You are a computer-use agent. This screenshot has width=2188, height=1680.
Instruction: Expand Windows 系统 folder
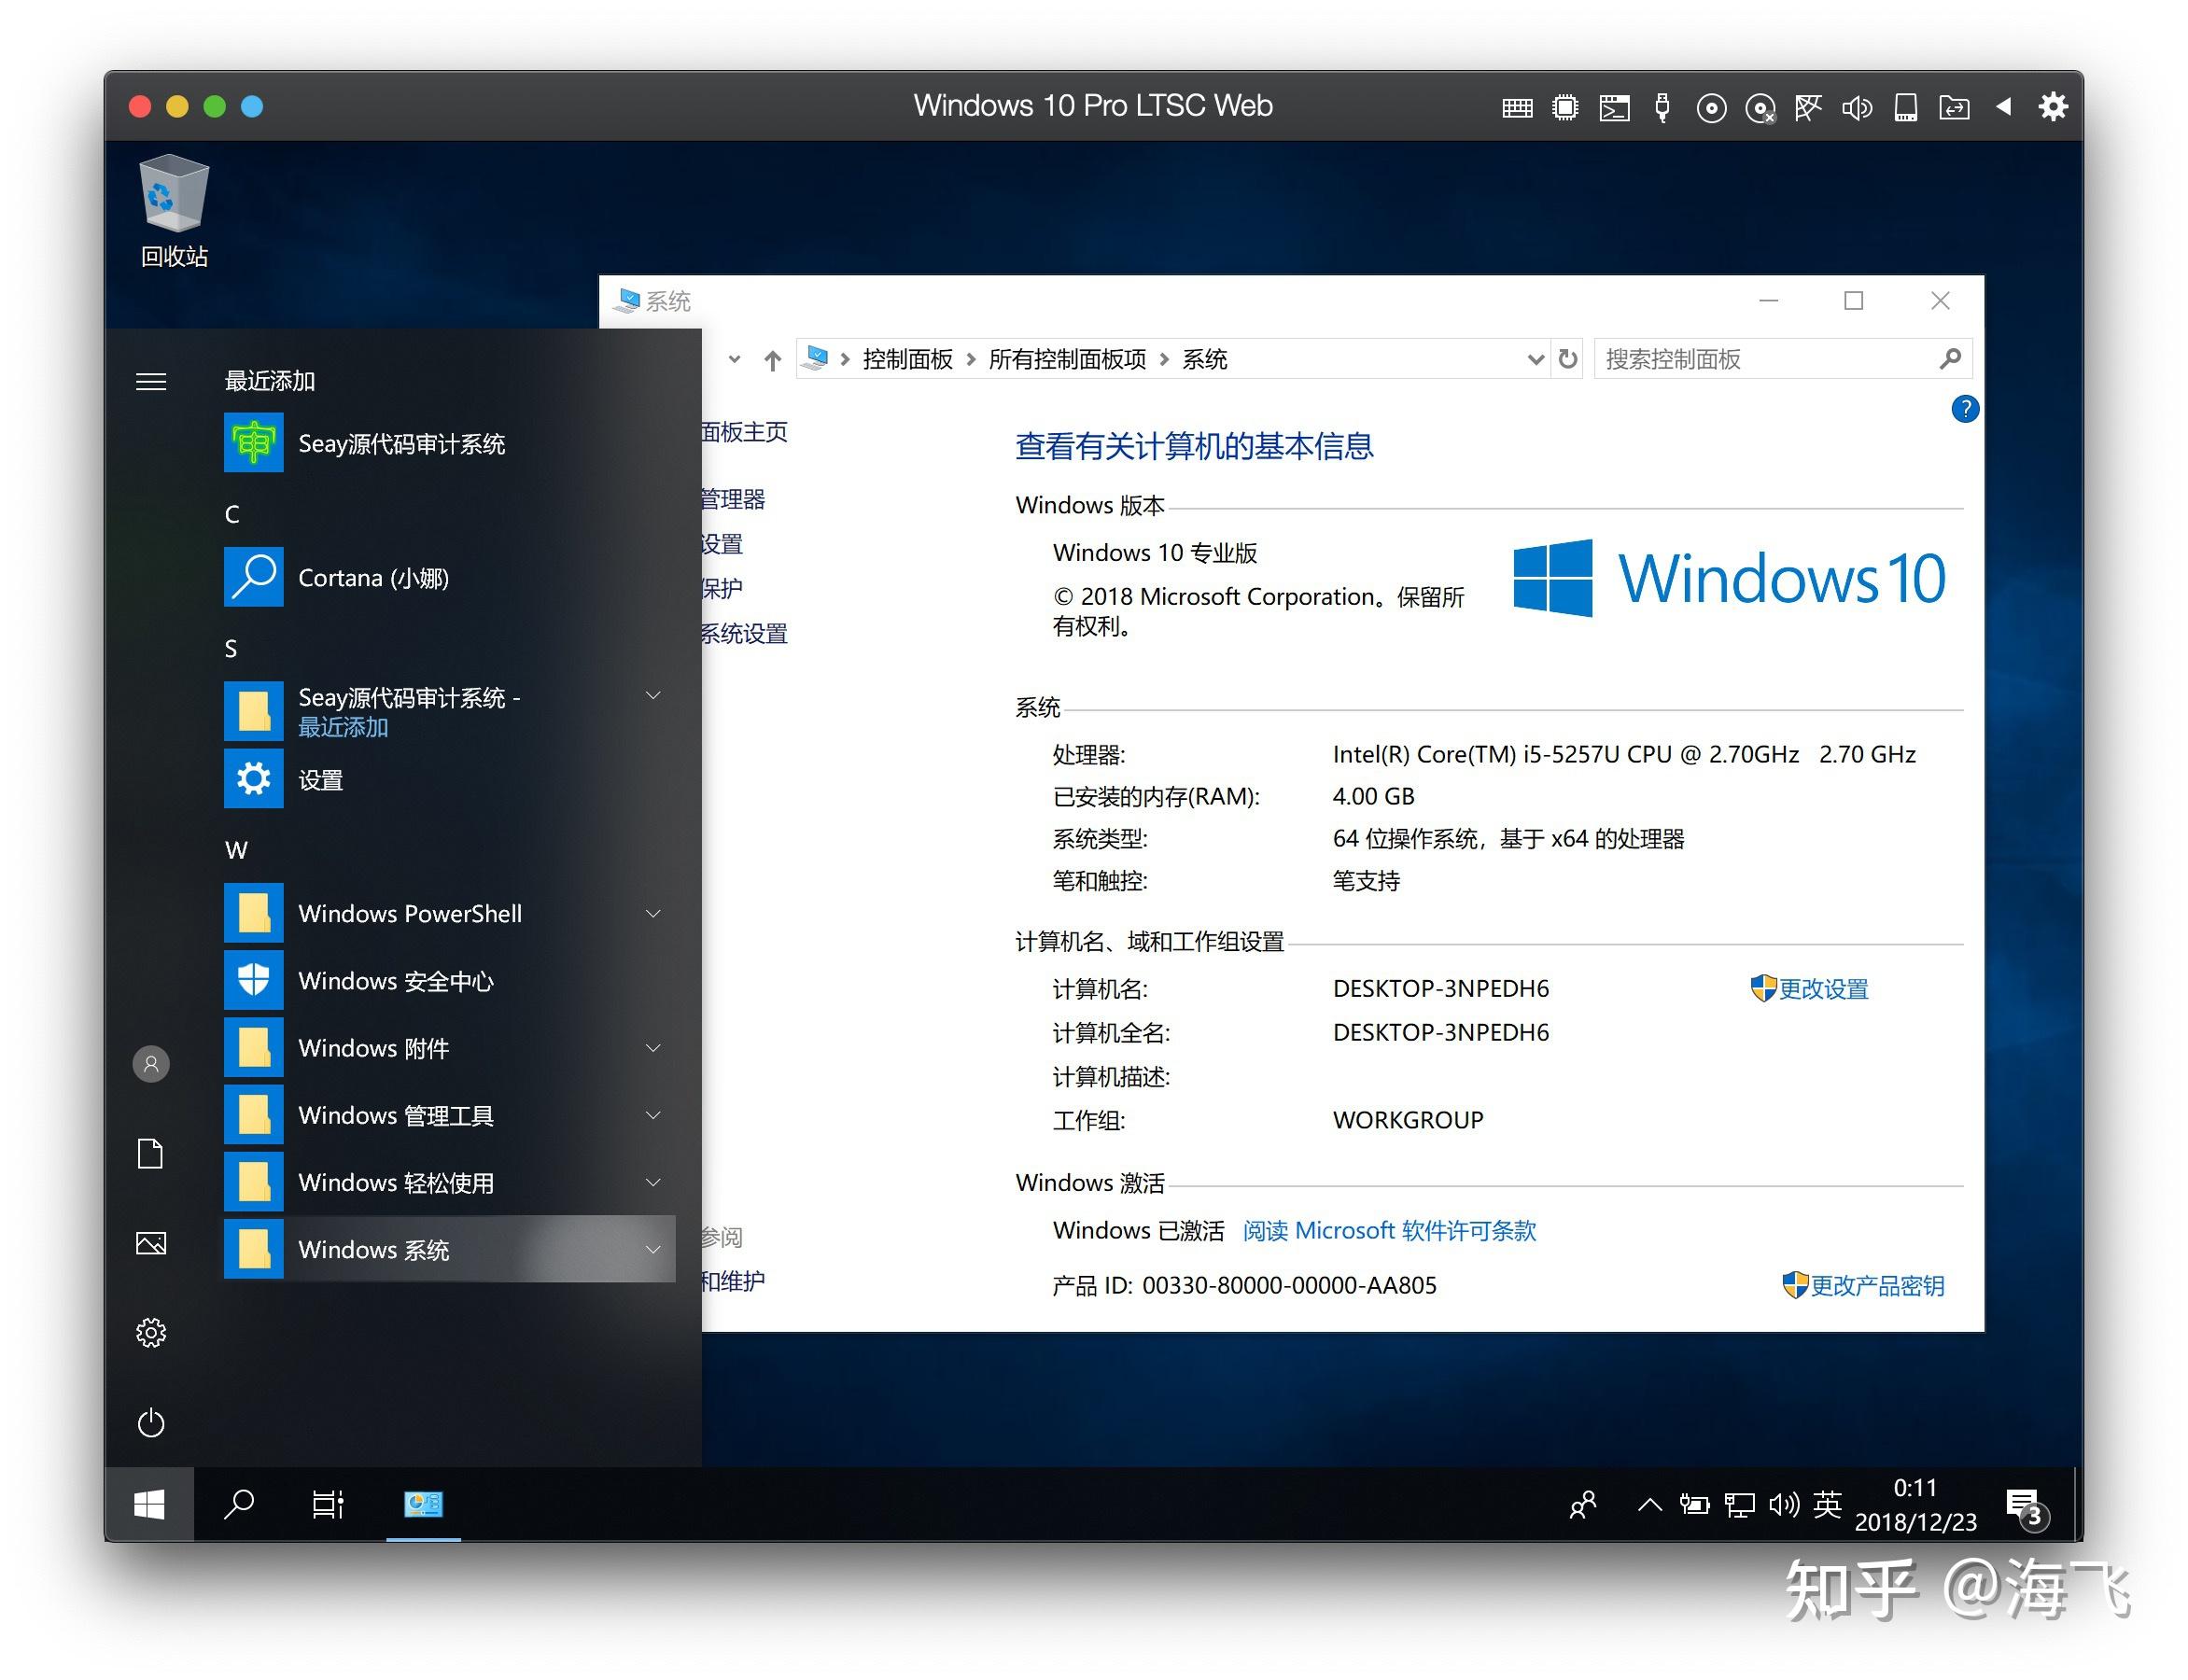pyautogui.click(x=652, y=1248)
